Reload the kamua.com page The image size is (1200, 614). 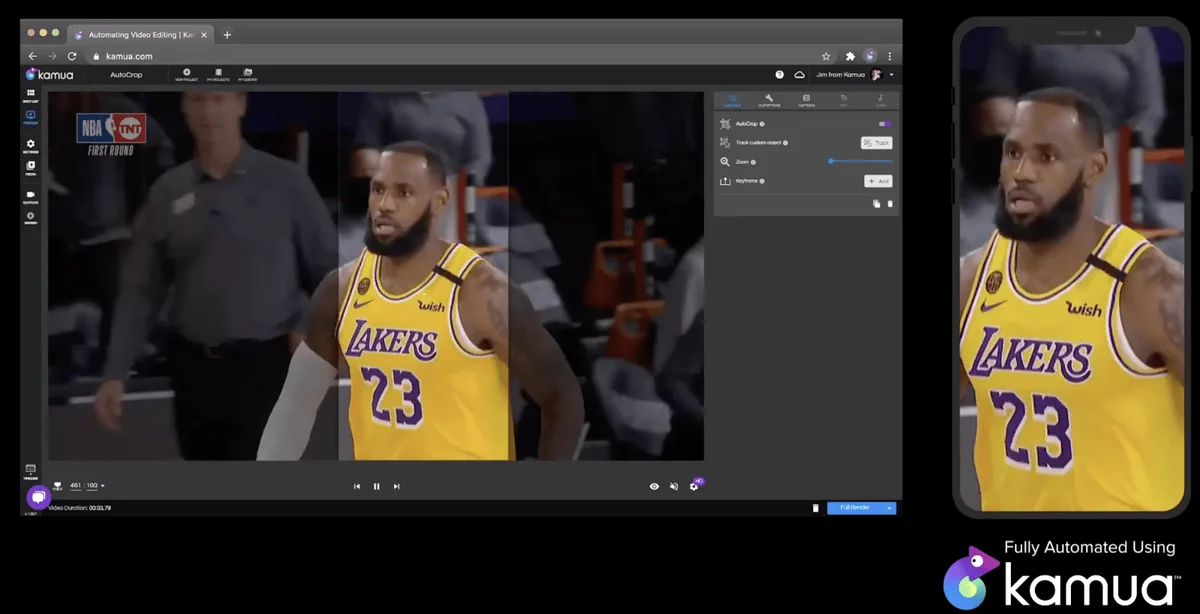click(x=72, y=56)
